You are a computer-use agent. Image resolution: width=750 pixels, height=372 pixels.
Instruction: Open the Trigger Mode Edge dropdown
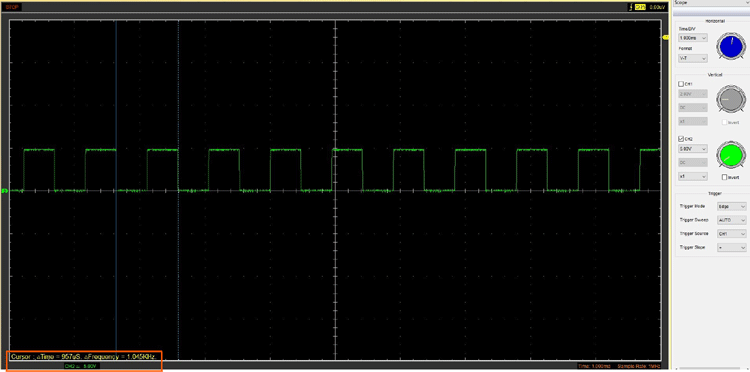click(731, 207)
